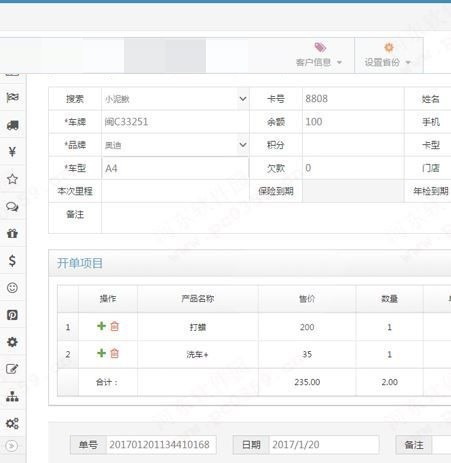Open the flag icon in sidebar
451x463 pixels.
(12, 97)
